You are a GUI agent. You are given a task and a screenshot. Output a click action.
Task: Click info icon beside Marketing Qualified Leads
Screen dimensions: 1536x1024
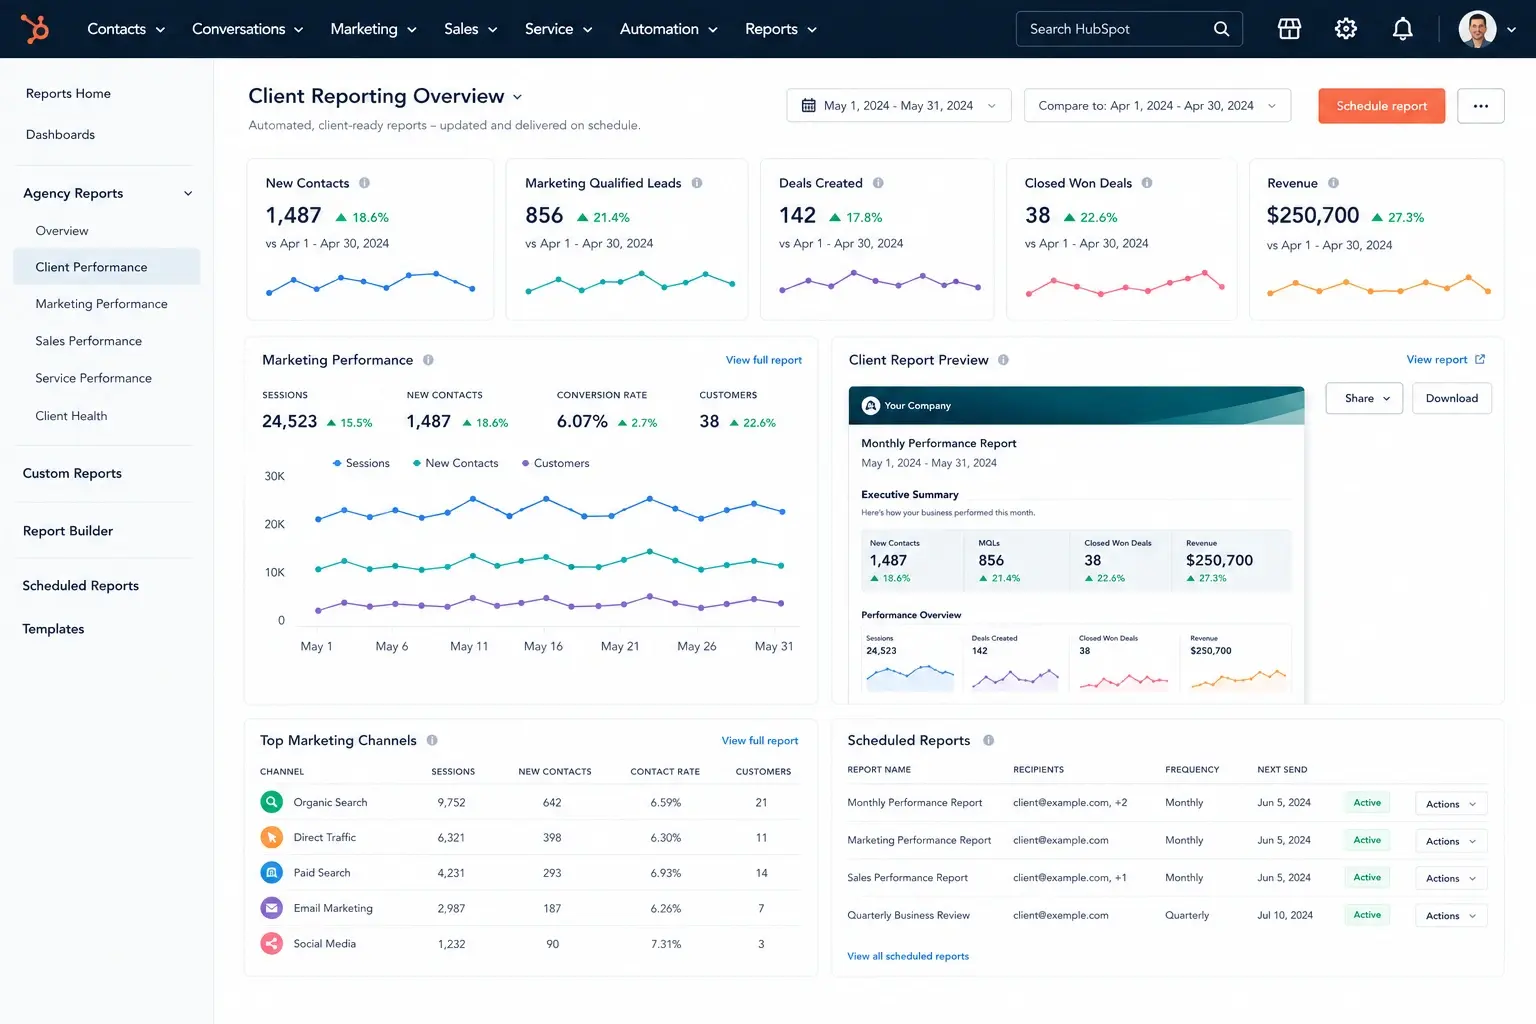point(697,183)
